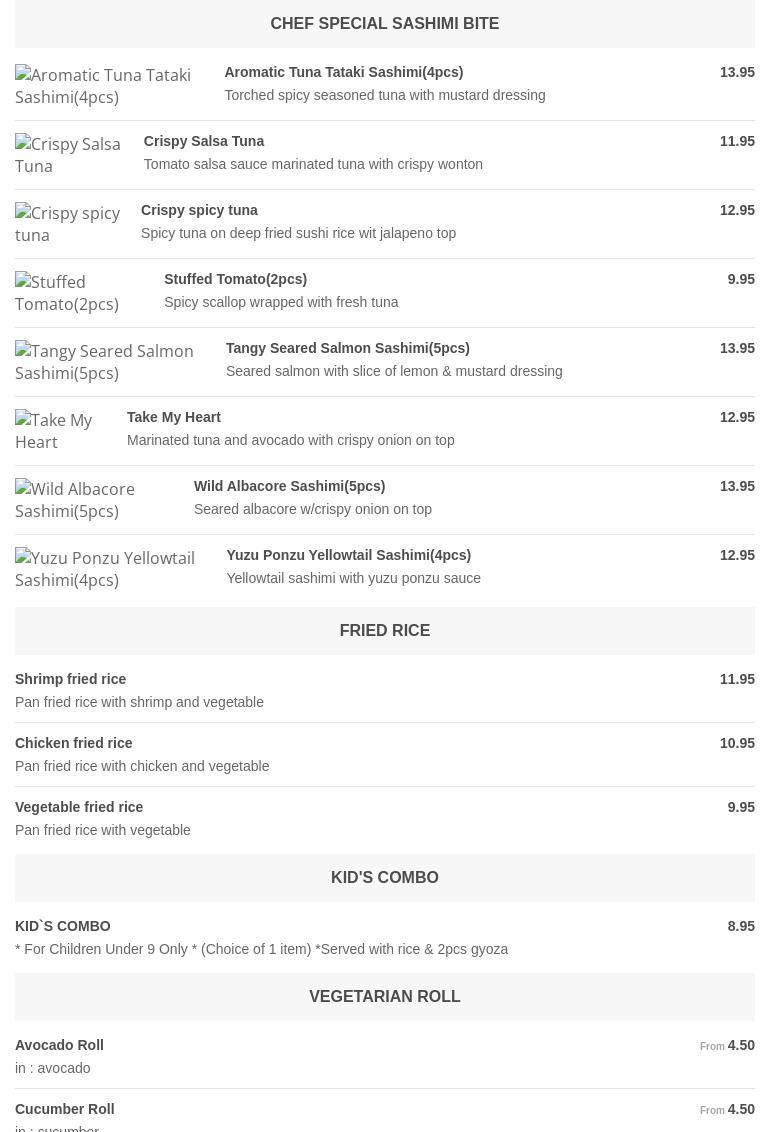Click the Wild Albacore Sashimi image
Viewport: 770px width, 1132px height.
click(x=94, y=500)
